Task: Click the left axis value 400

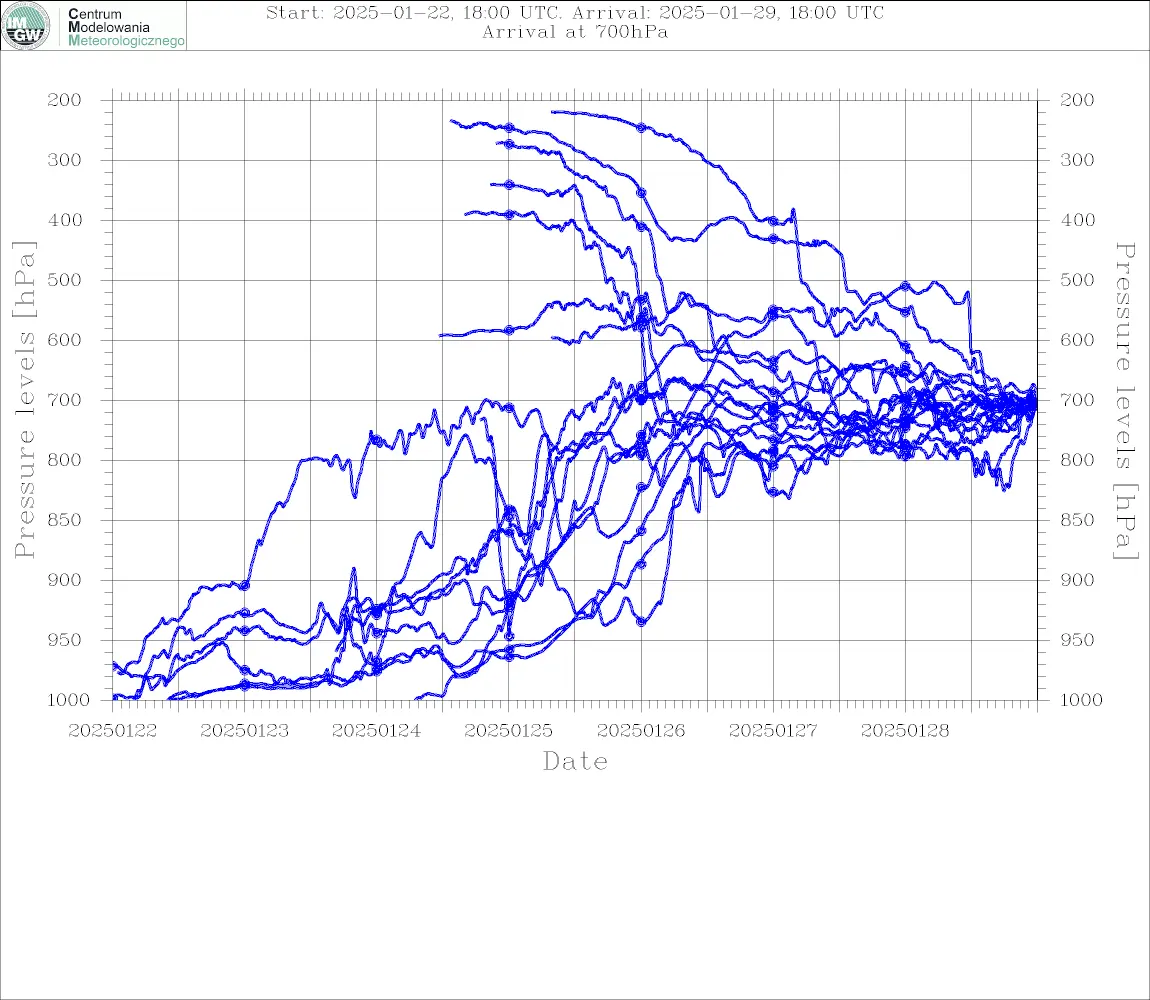Action: 65,220
